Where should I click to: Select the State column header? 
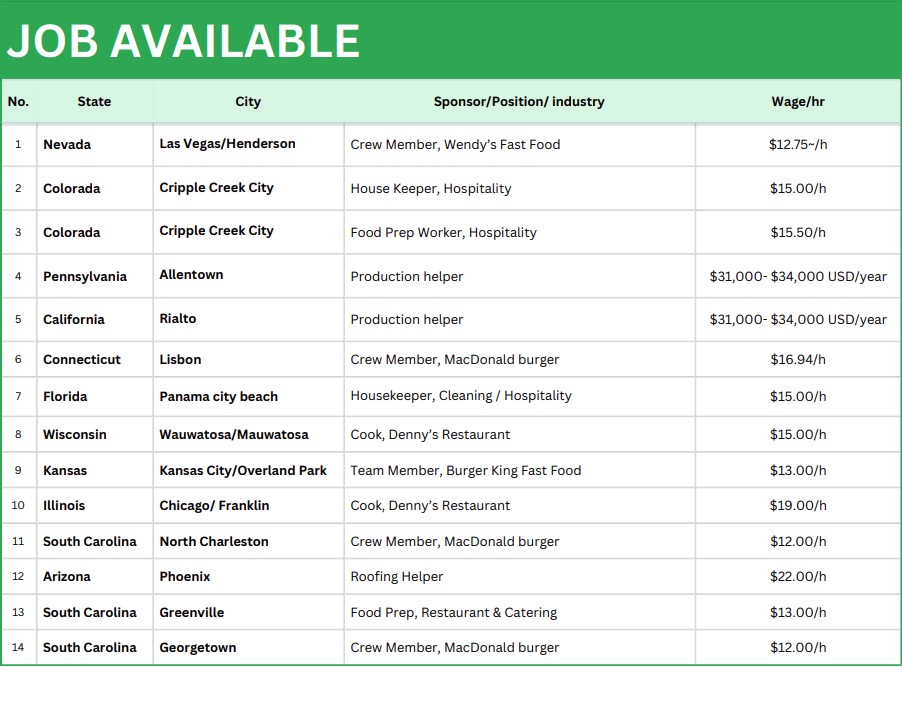tap(94, 102)
